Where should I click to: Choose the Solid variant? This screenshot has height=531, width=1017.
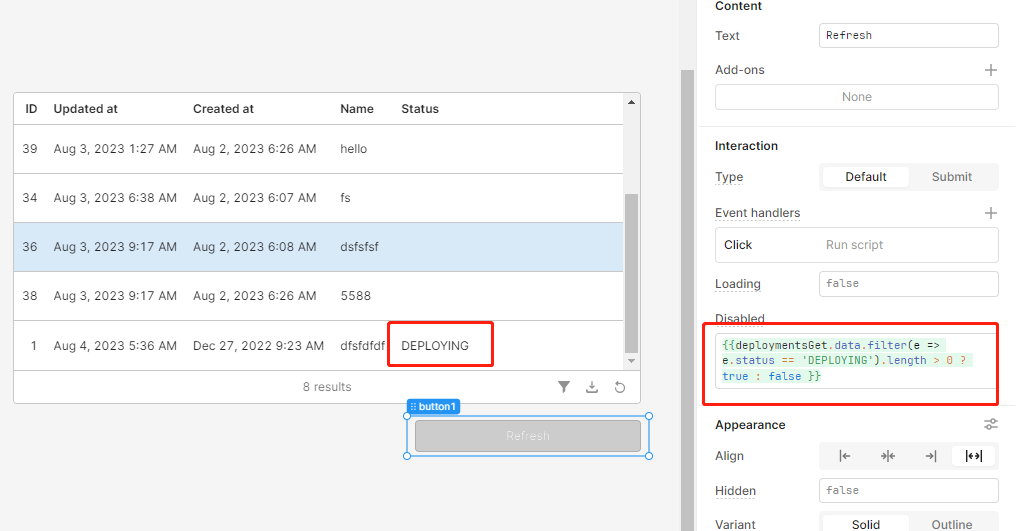pos(865,524)
